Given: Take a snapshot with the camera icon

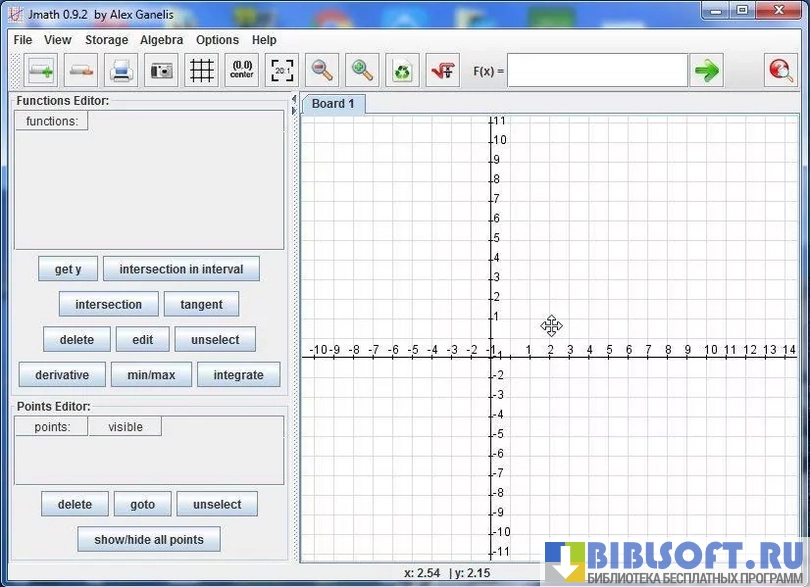Looking at the screenshot, I should (x=161, y=71).
